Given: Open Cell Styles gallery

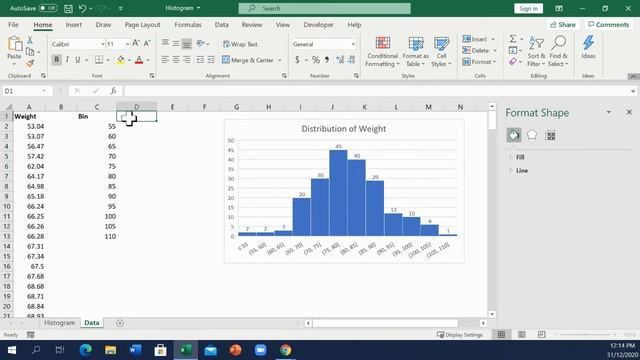Looking at the screenshot, I should (441, 52).
